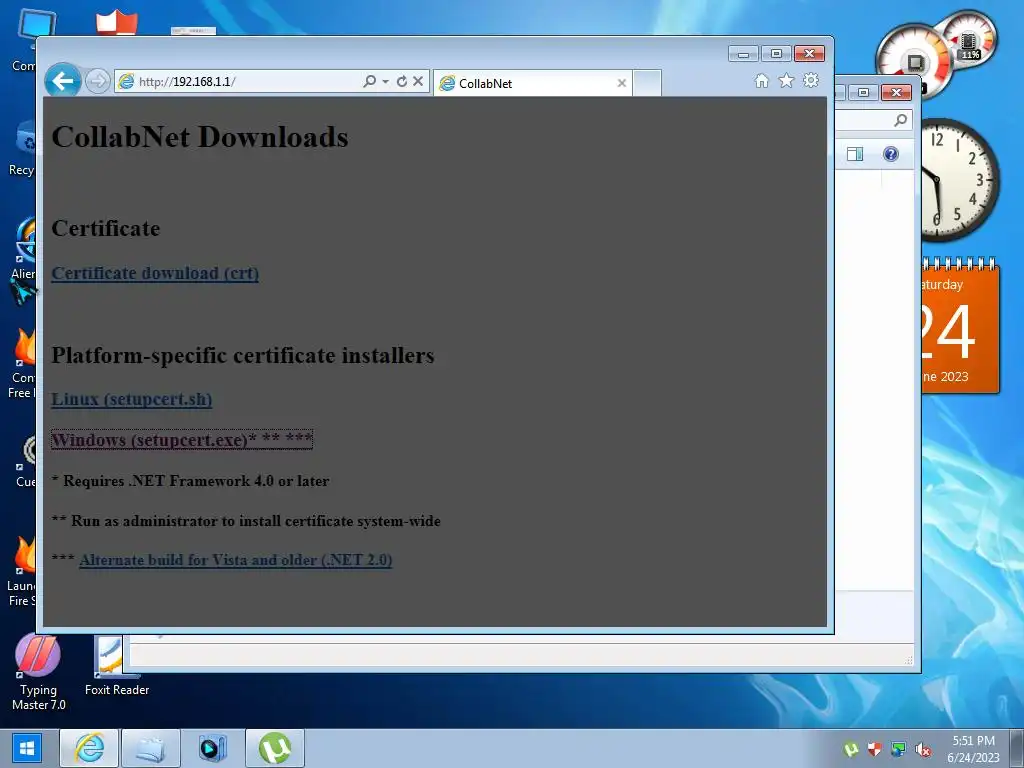Click red security shield tray icon

click(x=874, y=749)
